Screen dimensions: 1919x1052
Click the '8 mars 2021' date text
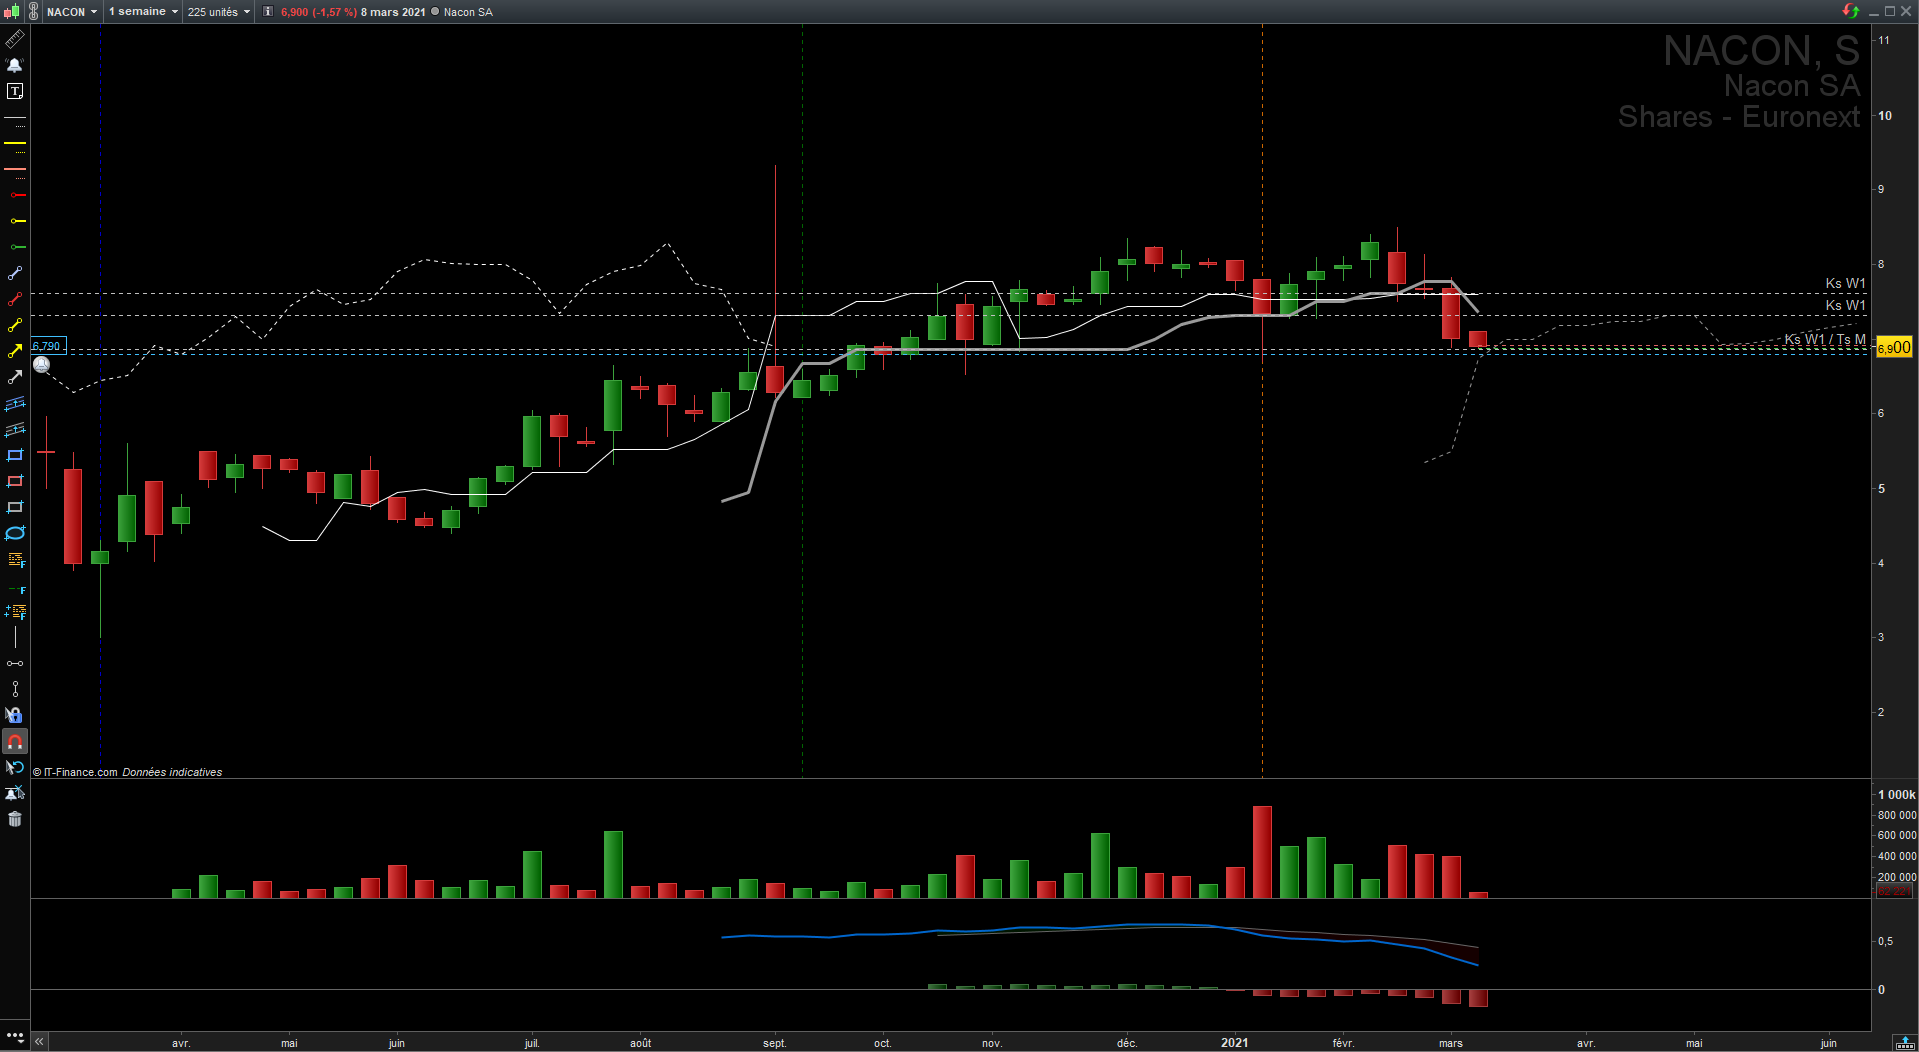393,12
